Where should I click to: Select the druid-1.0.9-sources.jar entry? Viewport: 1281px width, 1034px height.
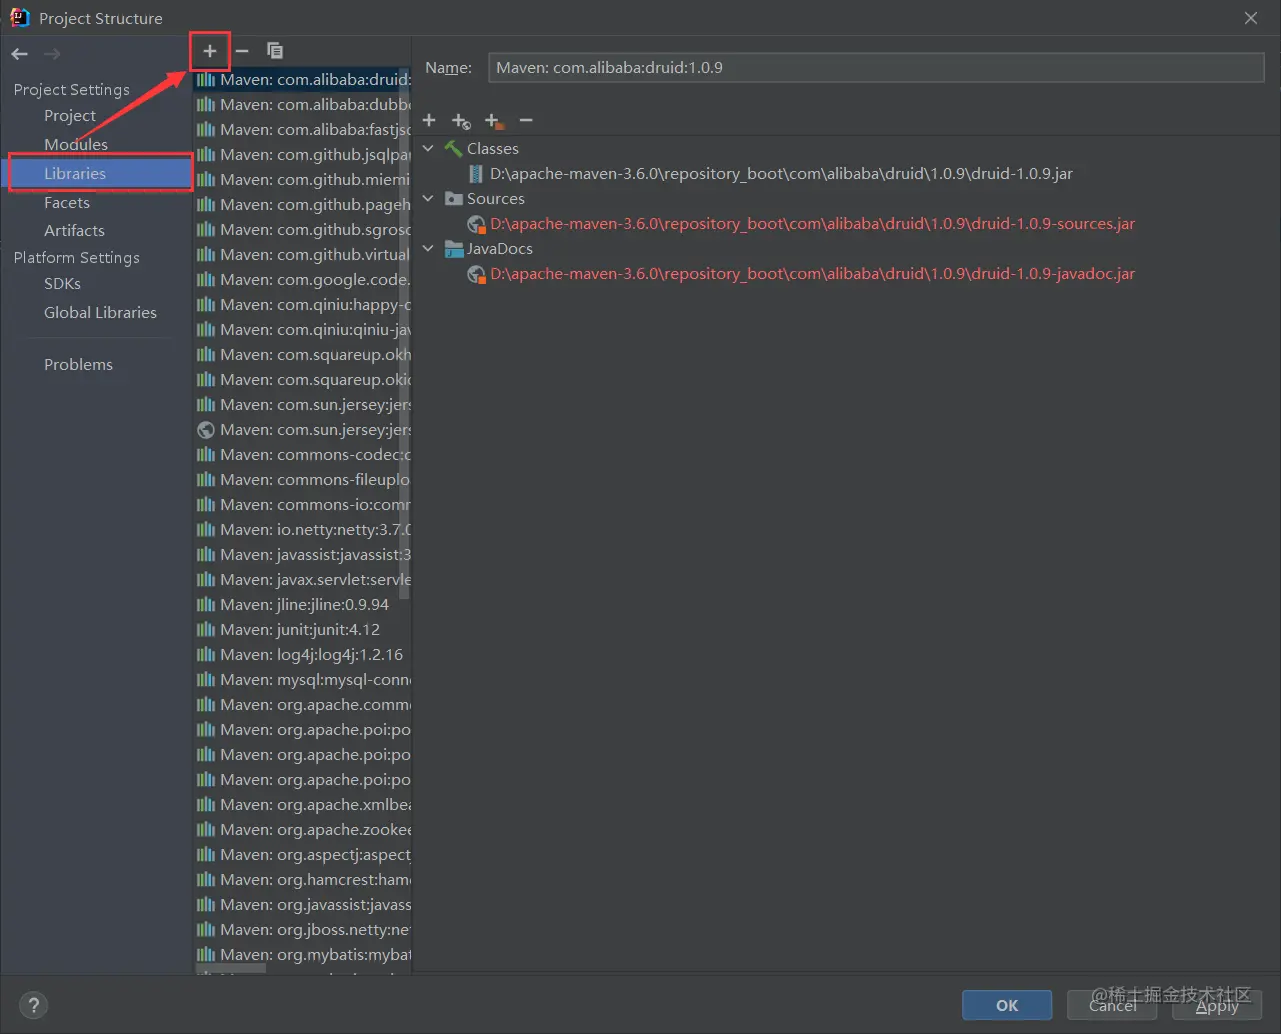801,224
